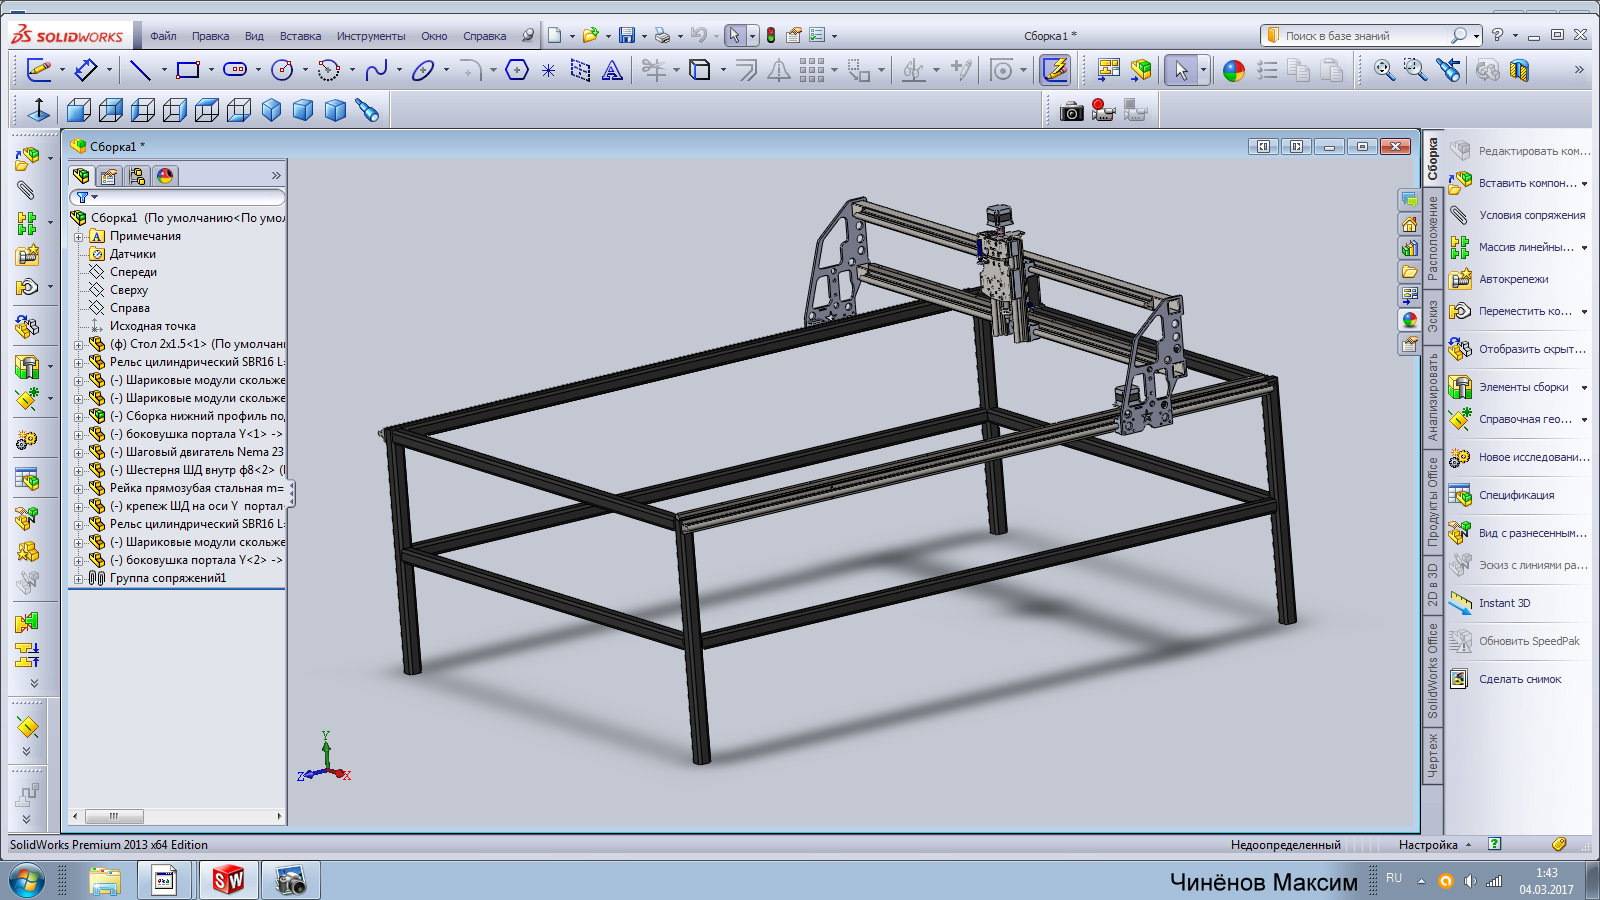
Task: Select the Polygon sketch tool
Action: (517, 70)
